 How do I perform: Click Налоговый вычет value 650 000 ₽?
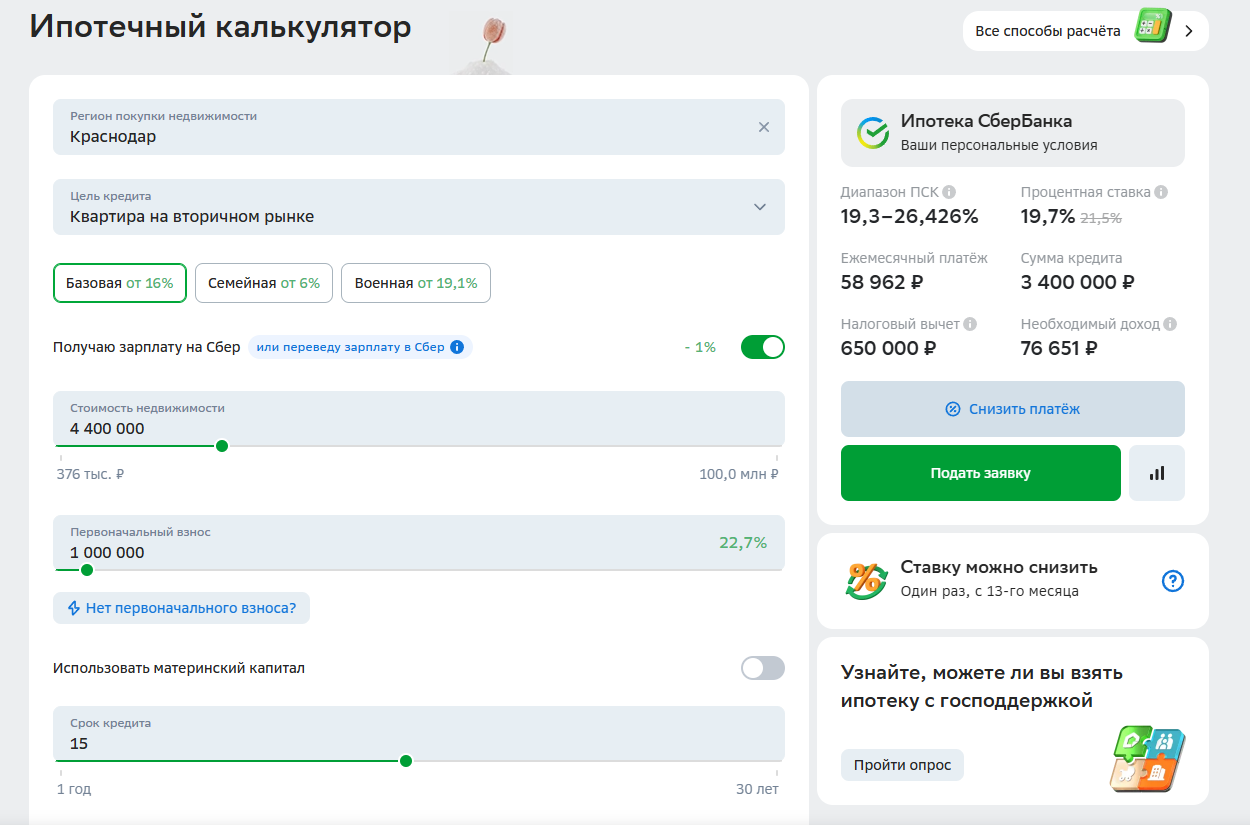click(889, 348)
